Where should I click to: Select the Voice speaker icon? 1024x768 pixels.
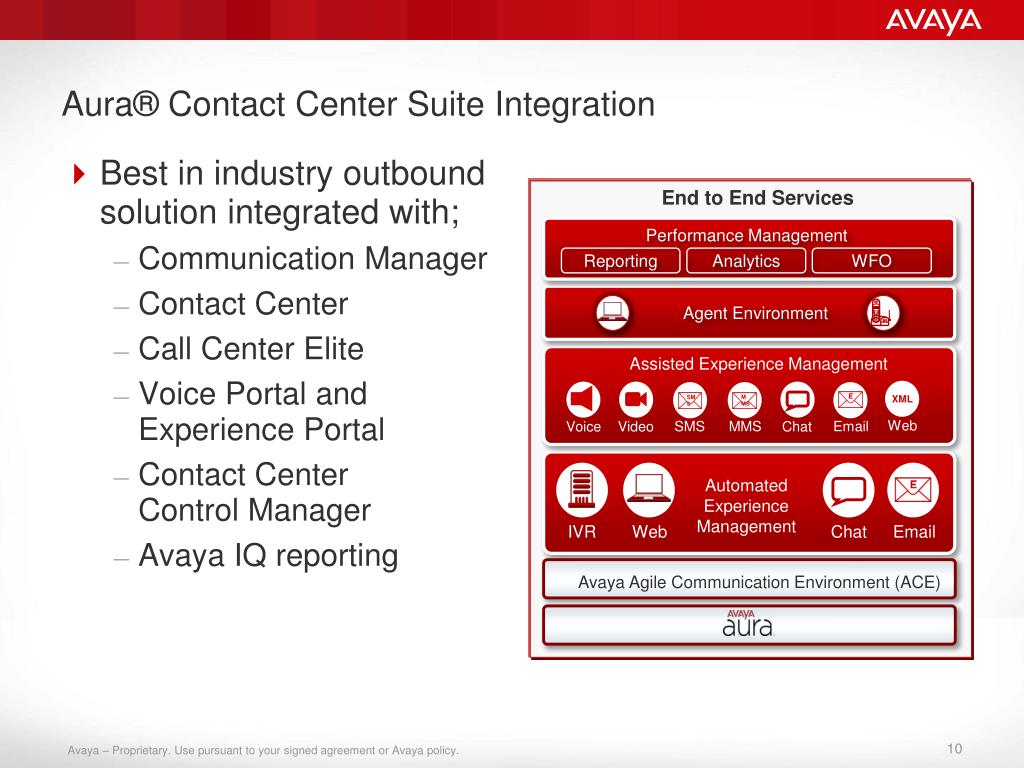point(583,398)
